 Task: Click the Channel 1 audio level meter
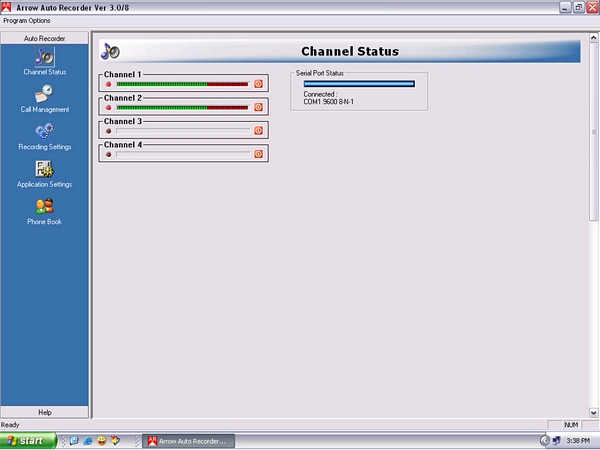(x=183, y=84)
